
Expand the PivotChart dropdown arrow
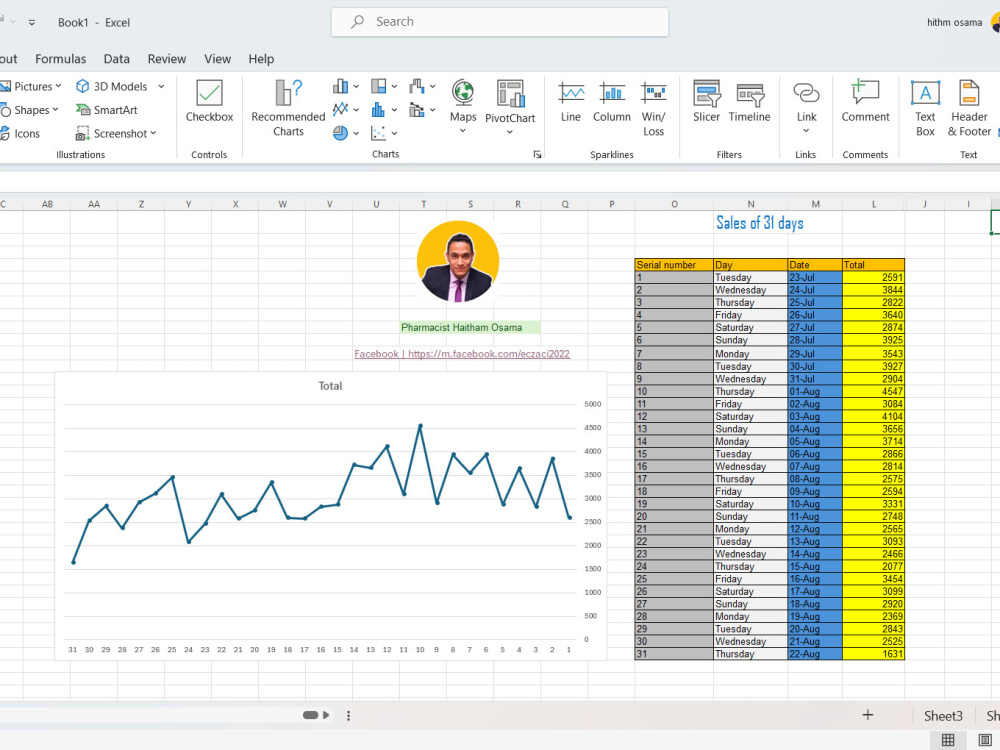(x=510, y=132)
